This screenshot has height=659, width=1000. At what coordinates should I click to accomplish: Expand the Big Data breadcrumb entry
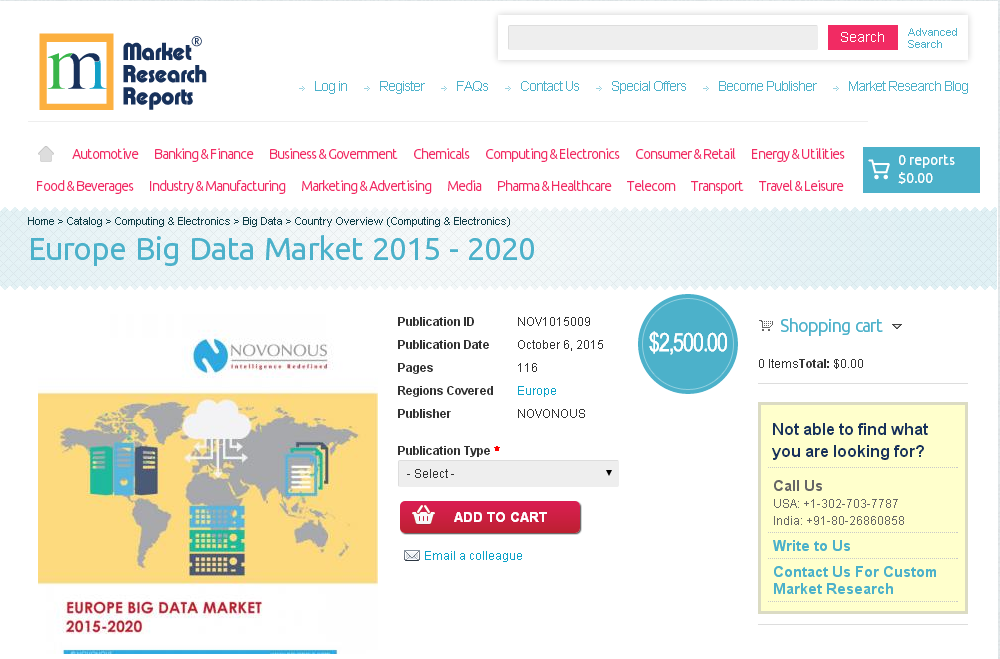tap(261, 221)
